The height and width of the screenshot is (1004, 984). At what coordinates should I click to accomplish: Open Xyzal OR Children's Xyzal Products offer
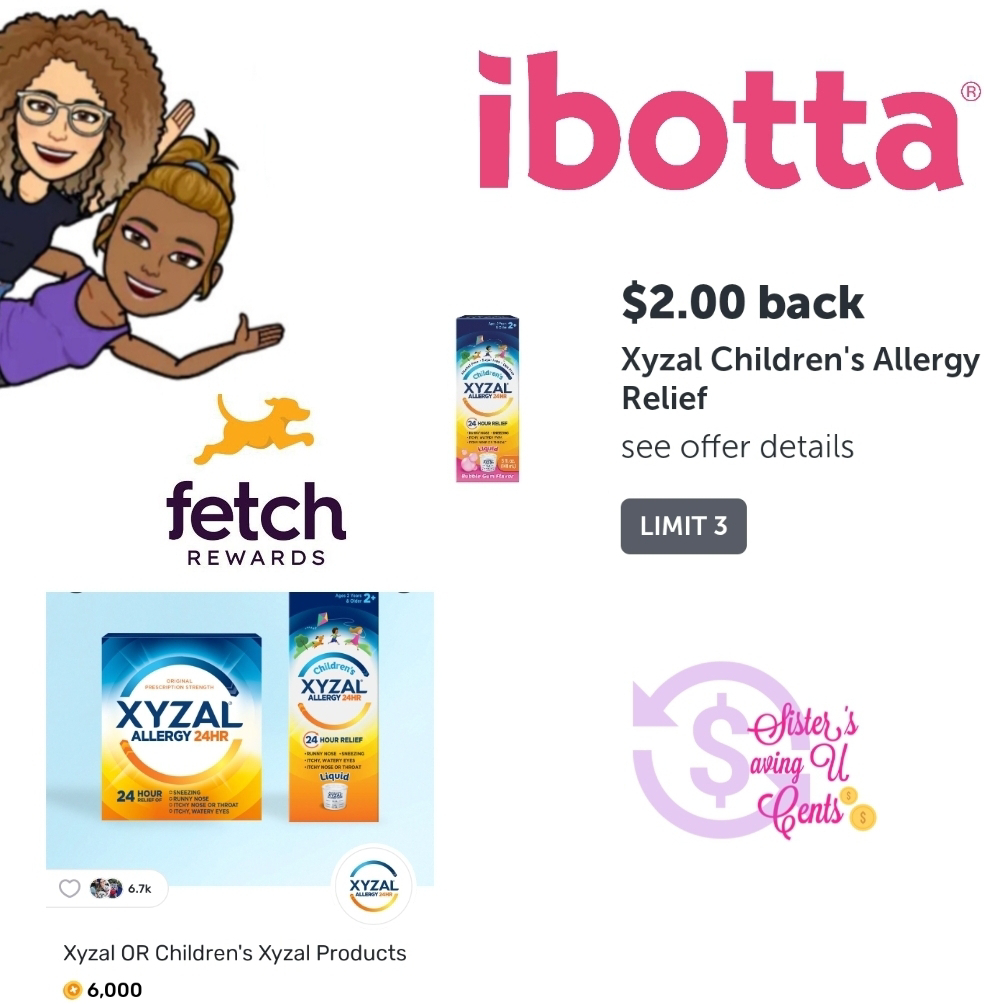[x=234, y=953]
